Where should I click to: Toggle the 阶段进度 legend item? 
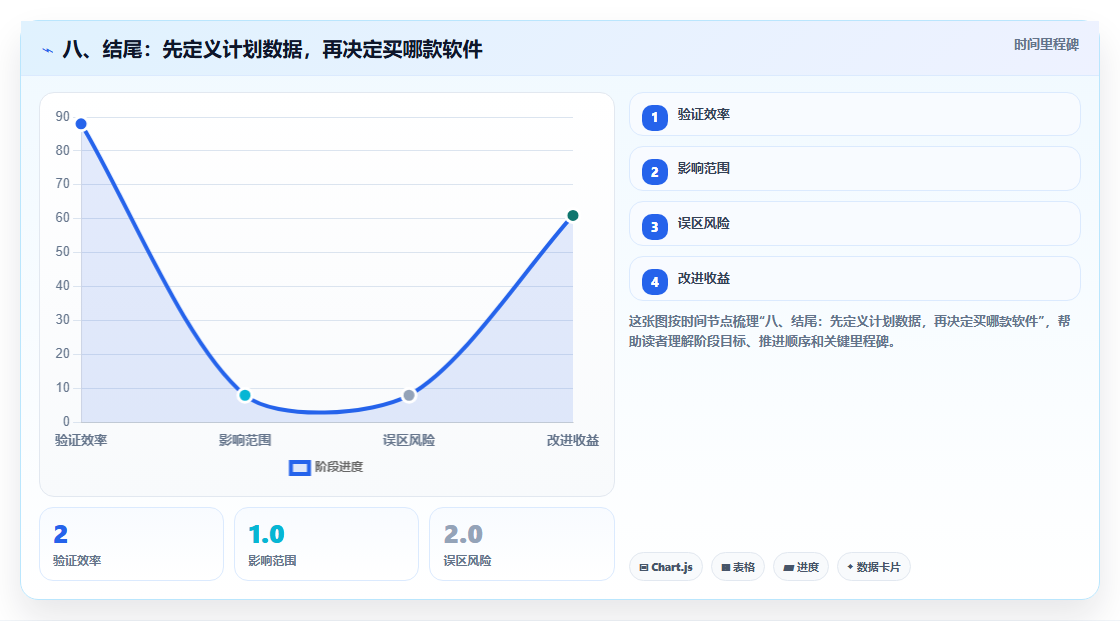326,467
